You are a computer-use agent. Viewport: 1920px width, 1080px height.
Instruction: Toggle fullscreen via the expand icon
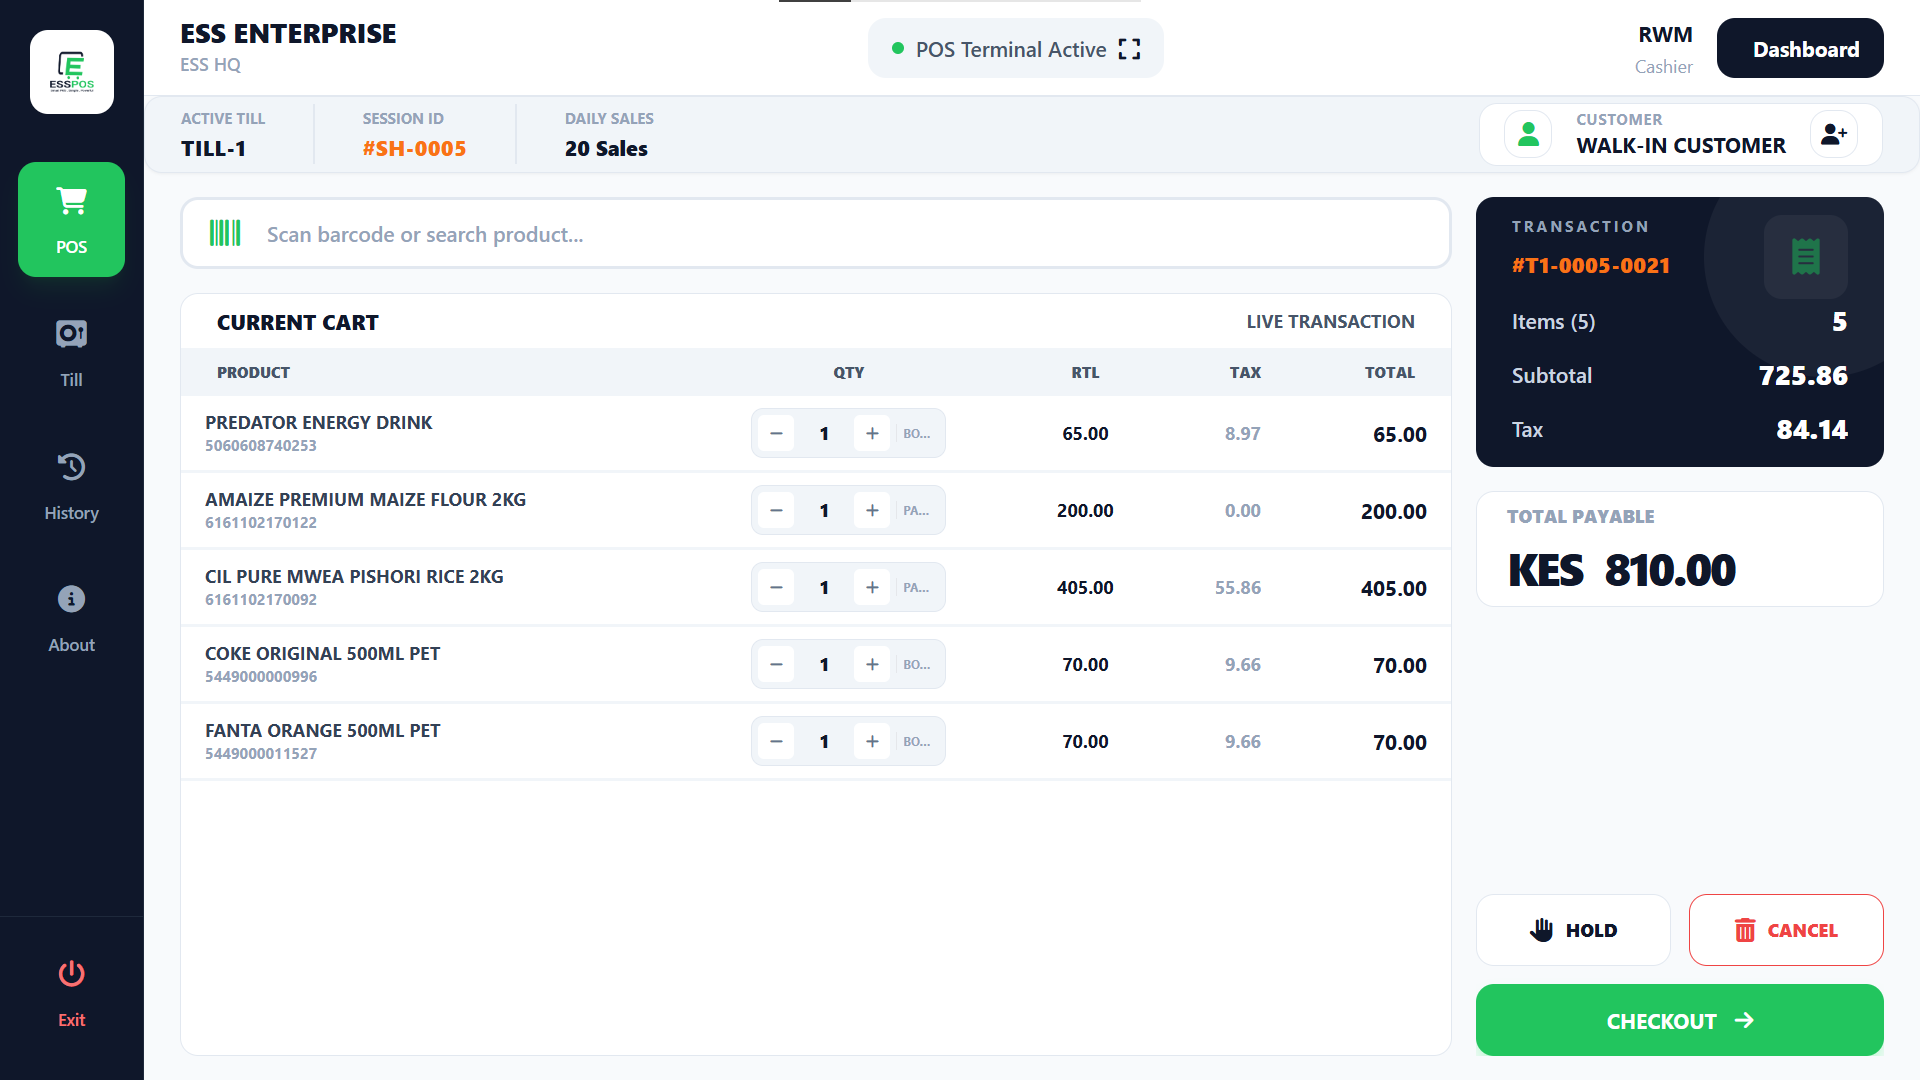pos(1129,49)
